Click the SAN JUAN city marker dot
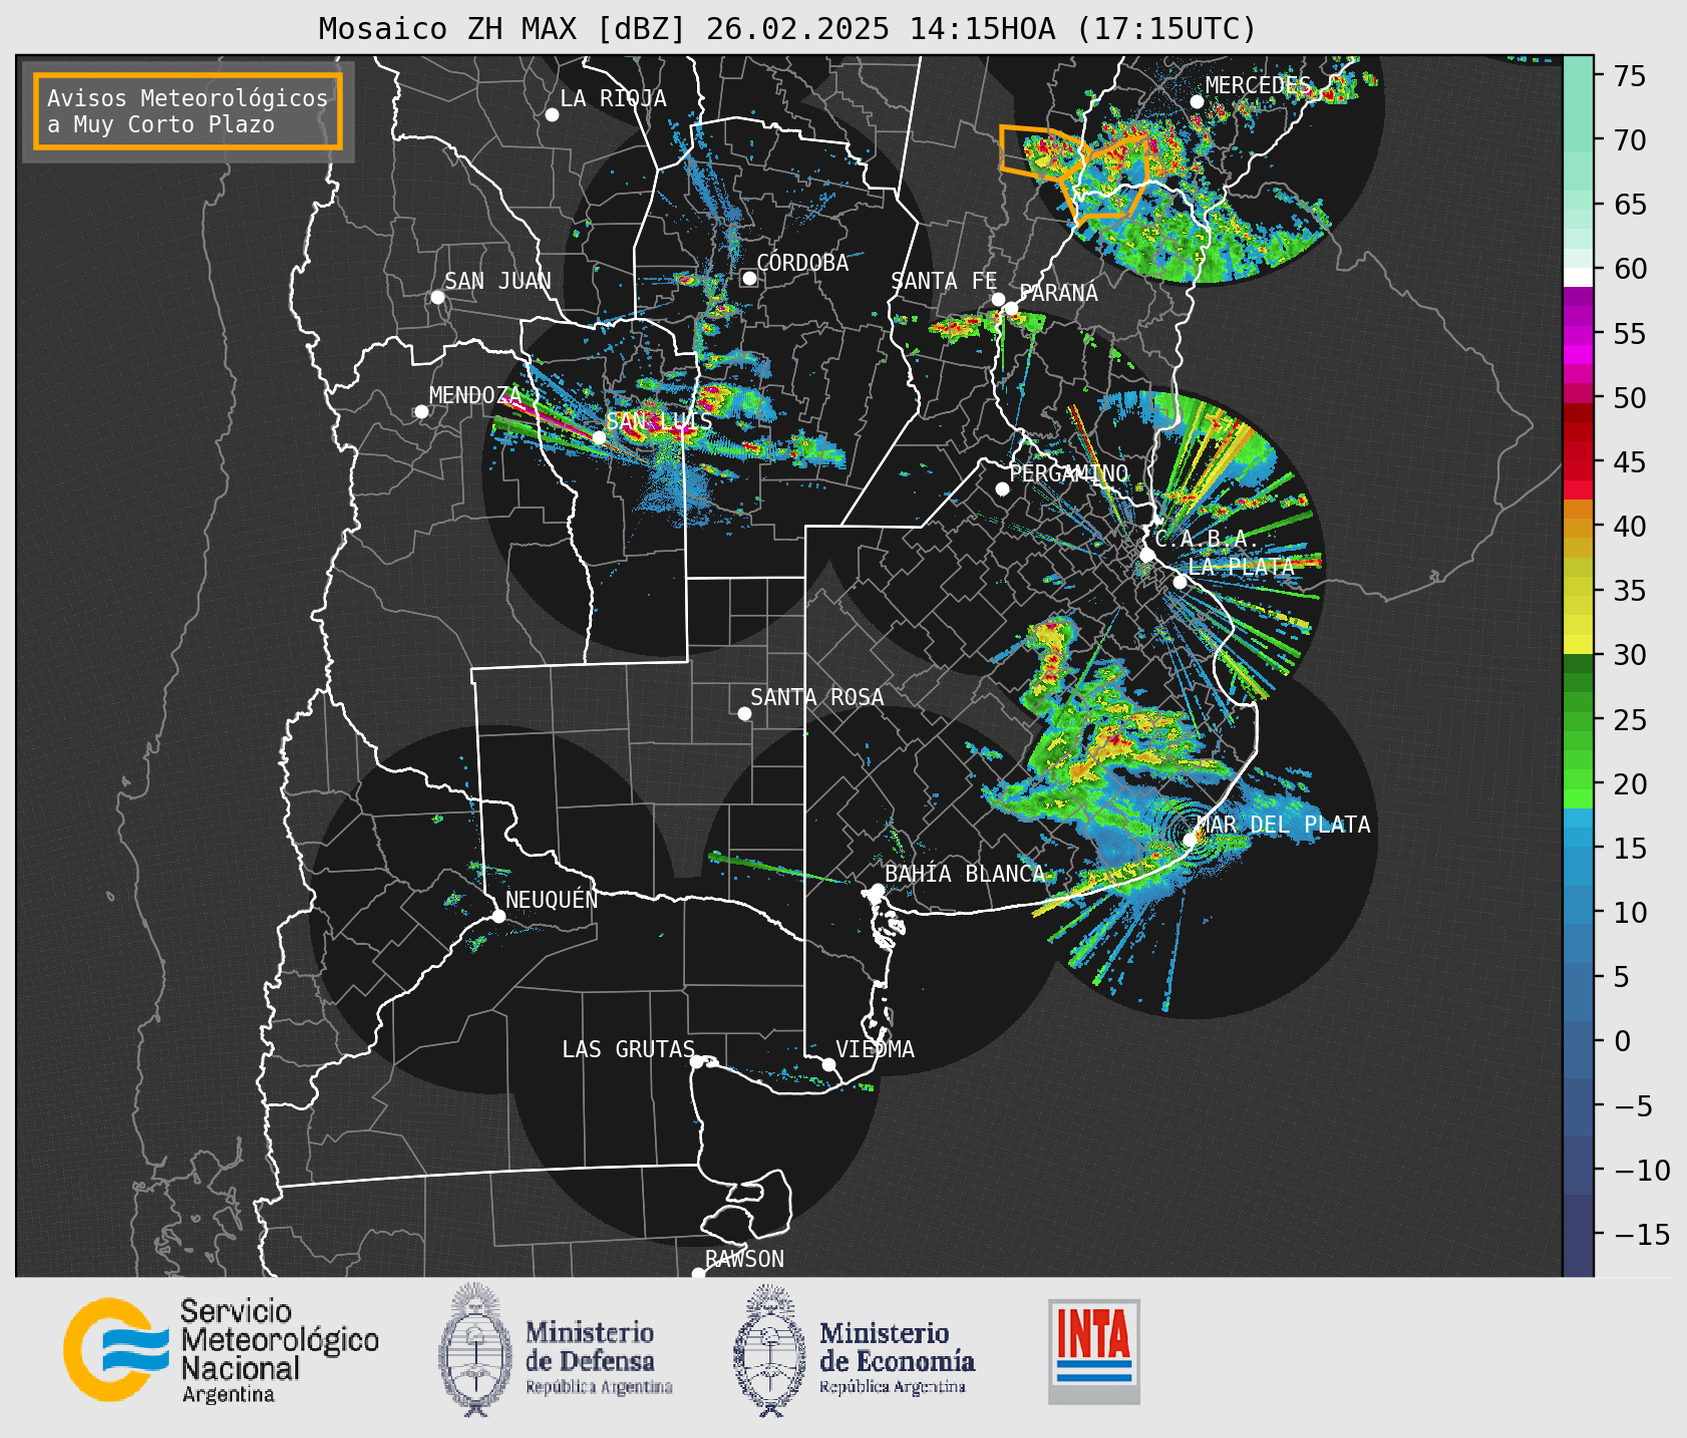 (437, 297)
